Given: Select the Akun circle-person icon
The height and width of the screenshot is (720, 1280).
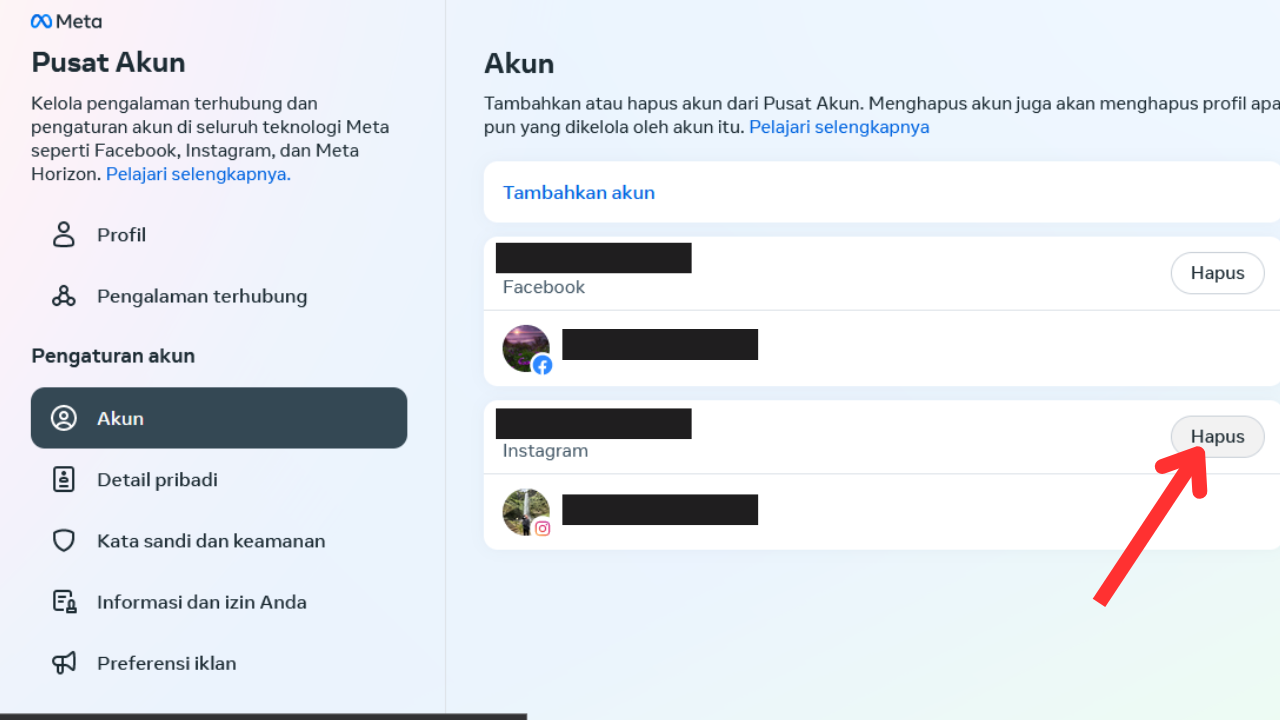Looking at the screenshot, I should click(x=64, y=418).
